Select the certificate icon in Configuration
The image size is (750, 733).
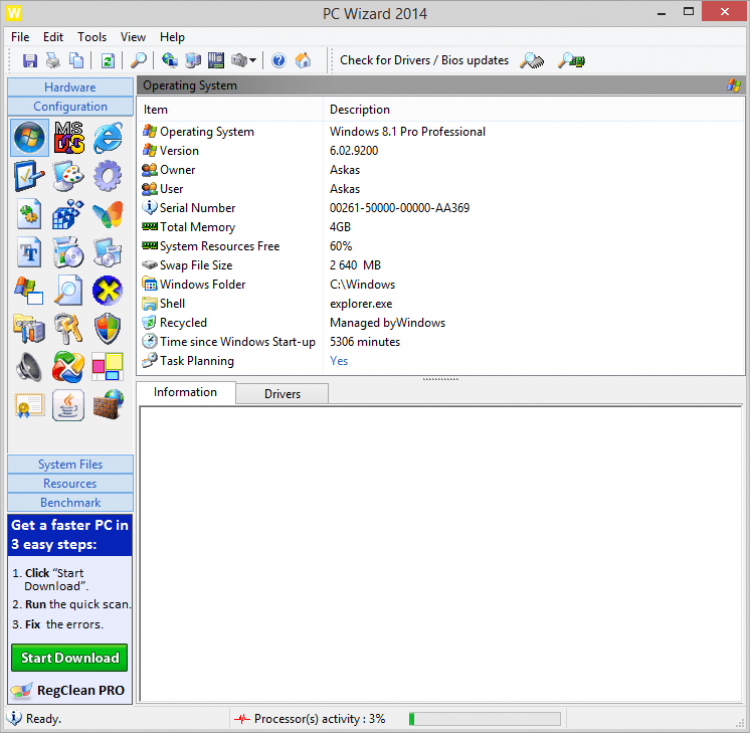(30, 405)
